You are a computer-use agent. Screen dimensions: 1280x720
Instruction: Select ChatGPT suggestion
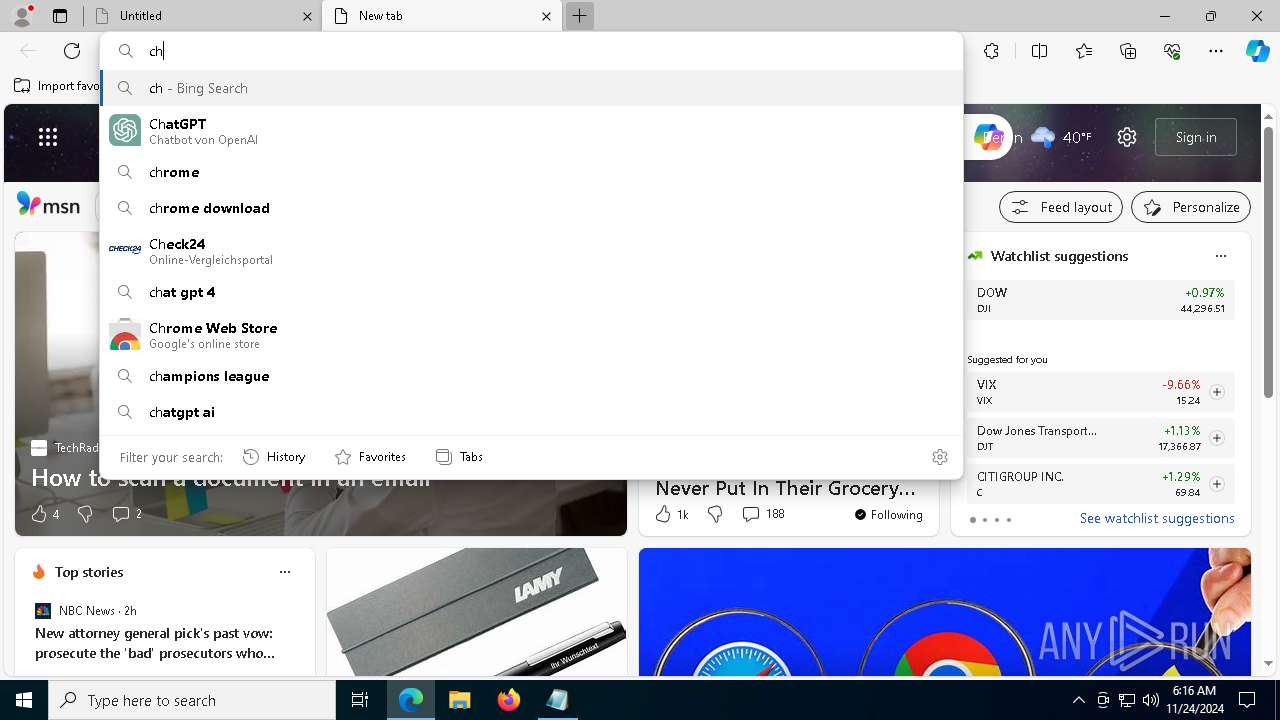tap(531, 131)
